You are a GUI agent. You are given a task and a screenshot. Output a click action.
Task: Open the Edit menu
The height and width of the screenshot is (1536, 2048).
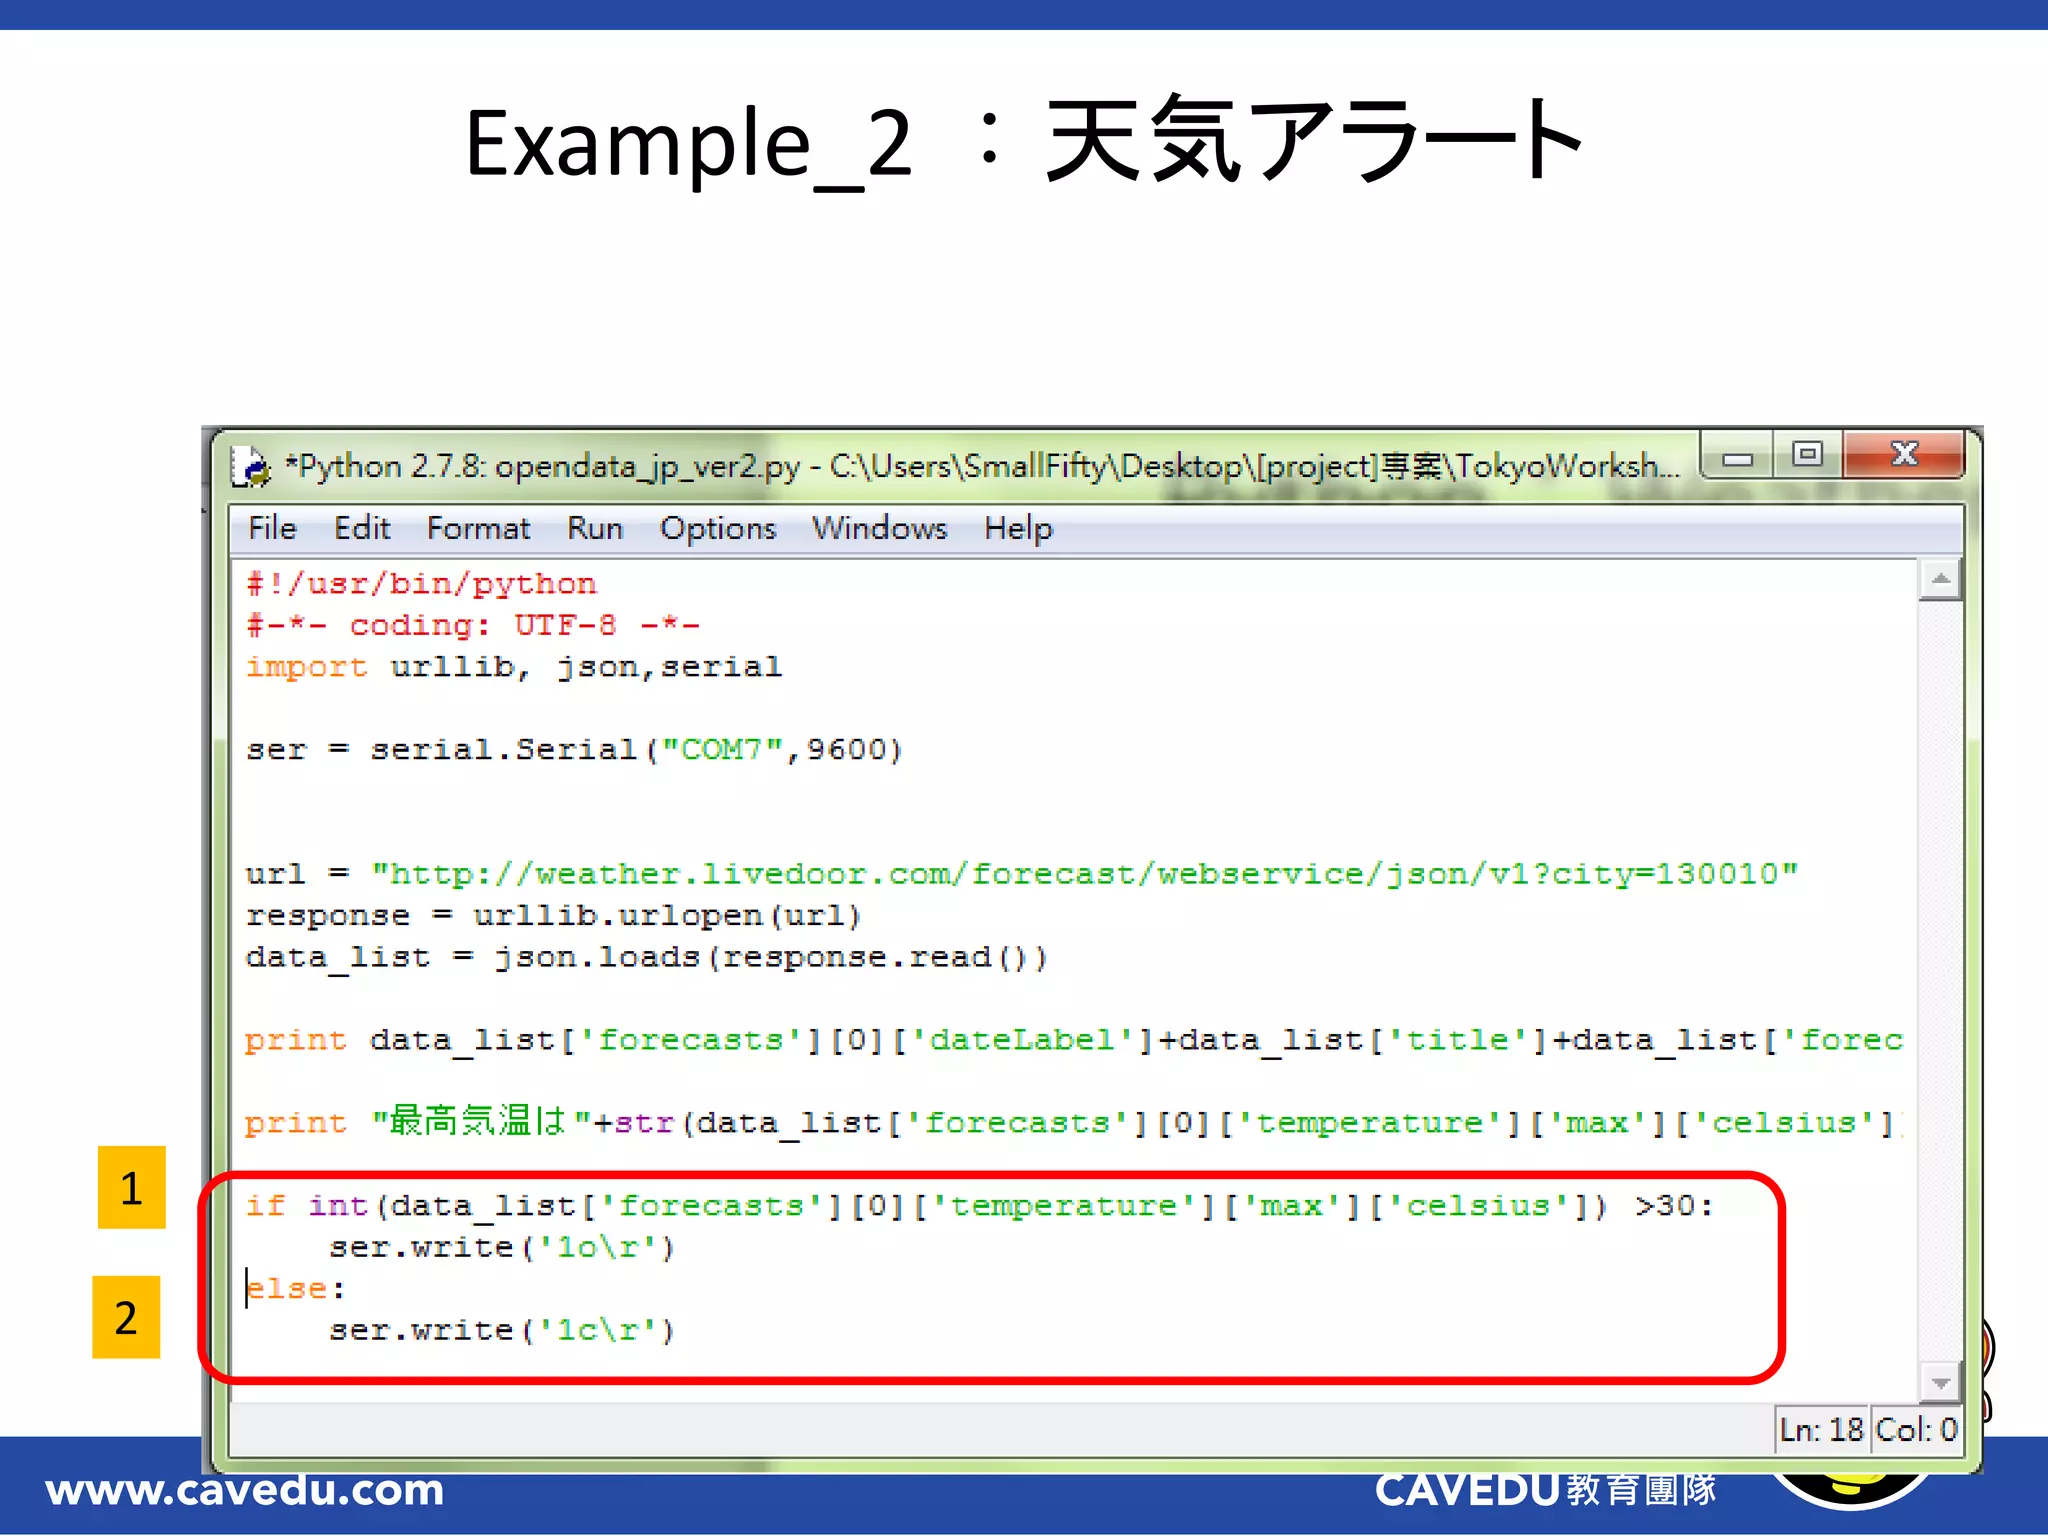(x=362, y=528)
